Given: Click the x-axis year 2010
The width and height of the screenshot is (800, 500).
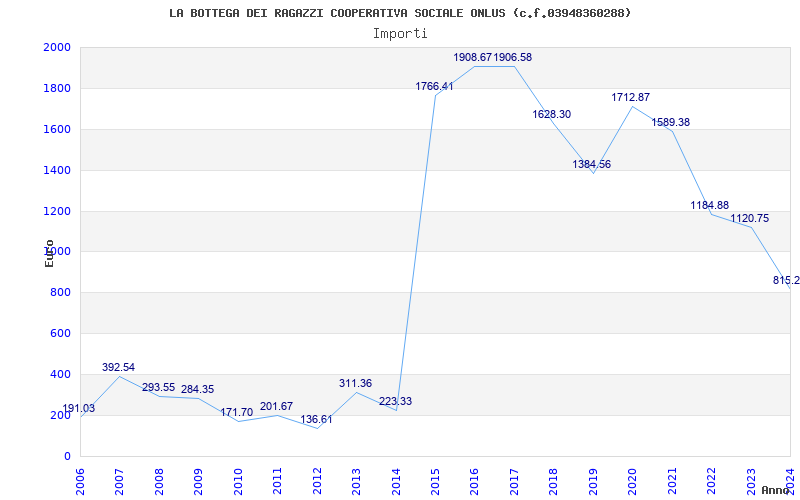Looking at the screenshot, I should (x=237, y=481).
